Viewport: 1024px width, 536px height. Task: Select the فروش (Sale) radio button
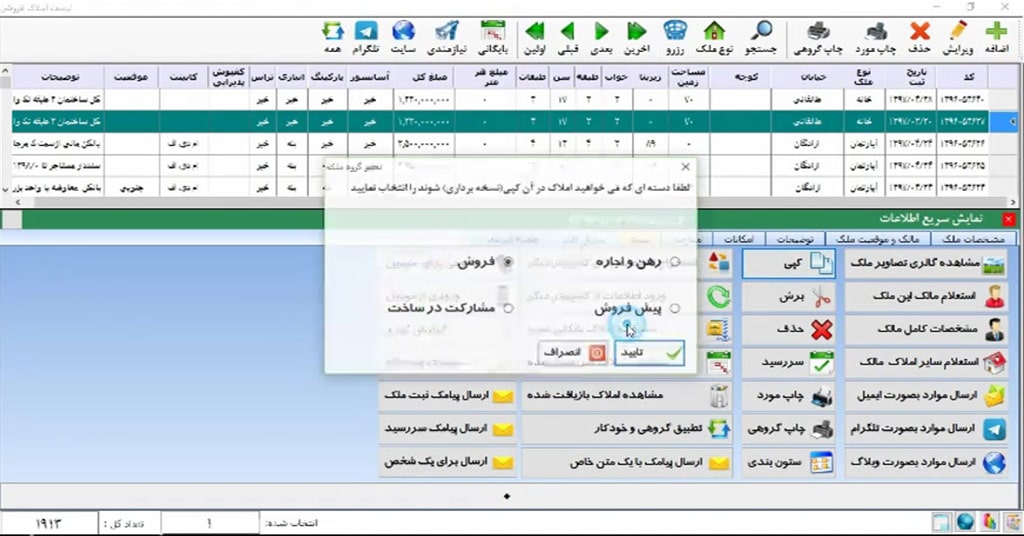(508, 262)
